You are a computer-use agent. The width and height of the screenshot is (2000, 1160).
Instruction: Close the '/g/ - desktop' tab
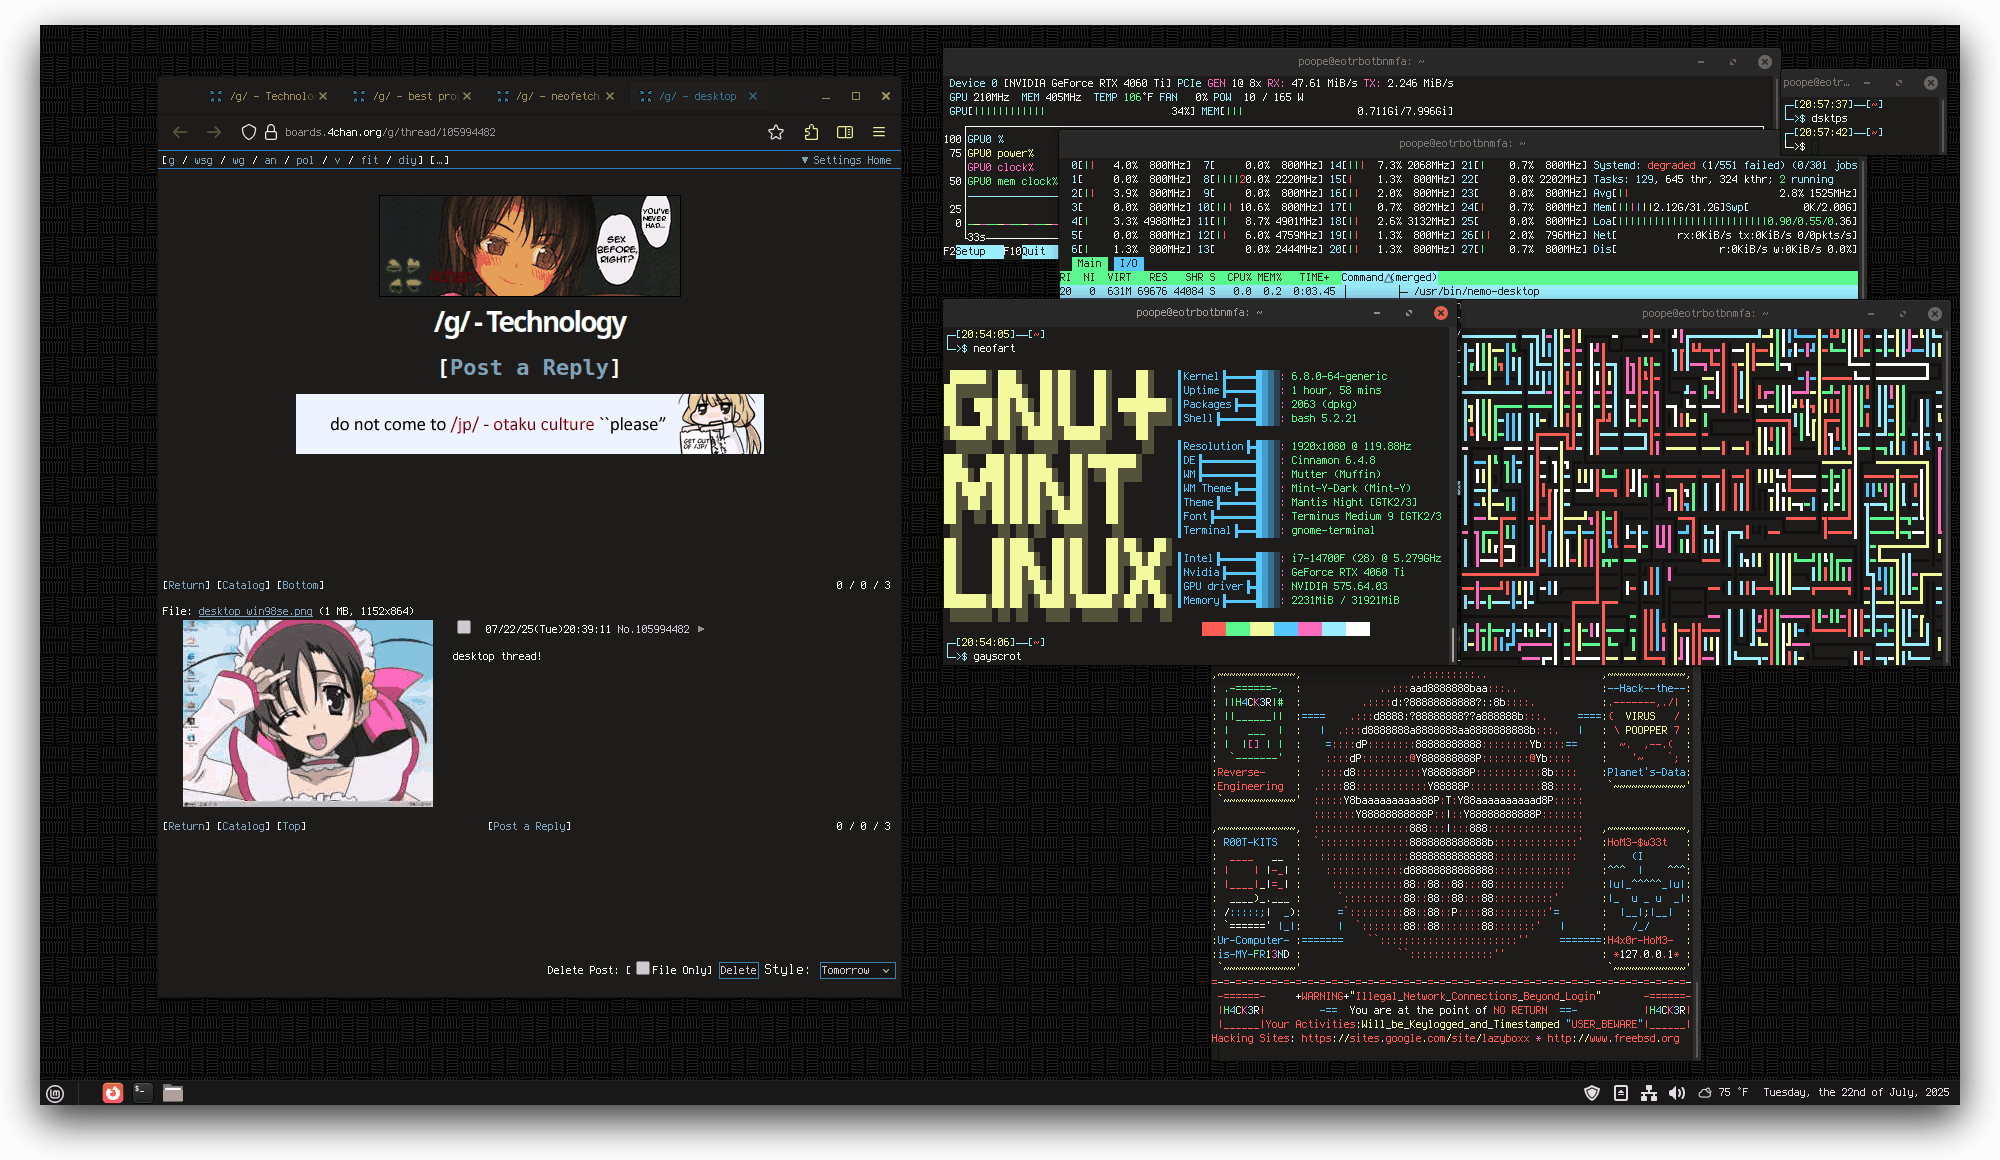(753, 96)
